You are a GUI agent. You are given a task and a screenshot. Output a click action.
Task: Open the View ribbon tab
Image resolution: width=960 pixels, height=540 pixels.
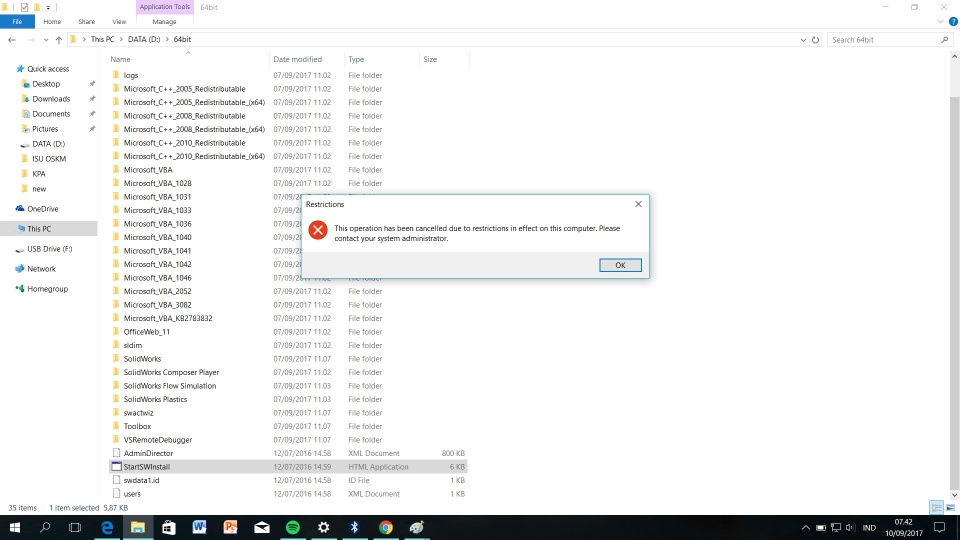click(x=119, y=21)
